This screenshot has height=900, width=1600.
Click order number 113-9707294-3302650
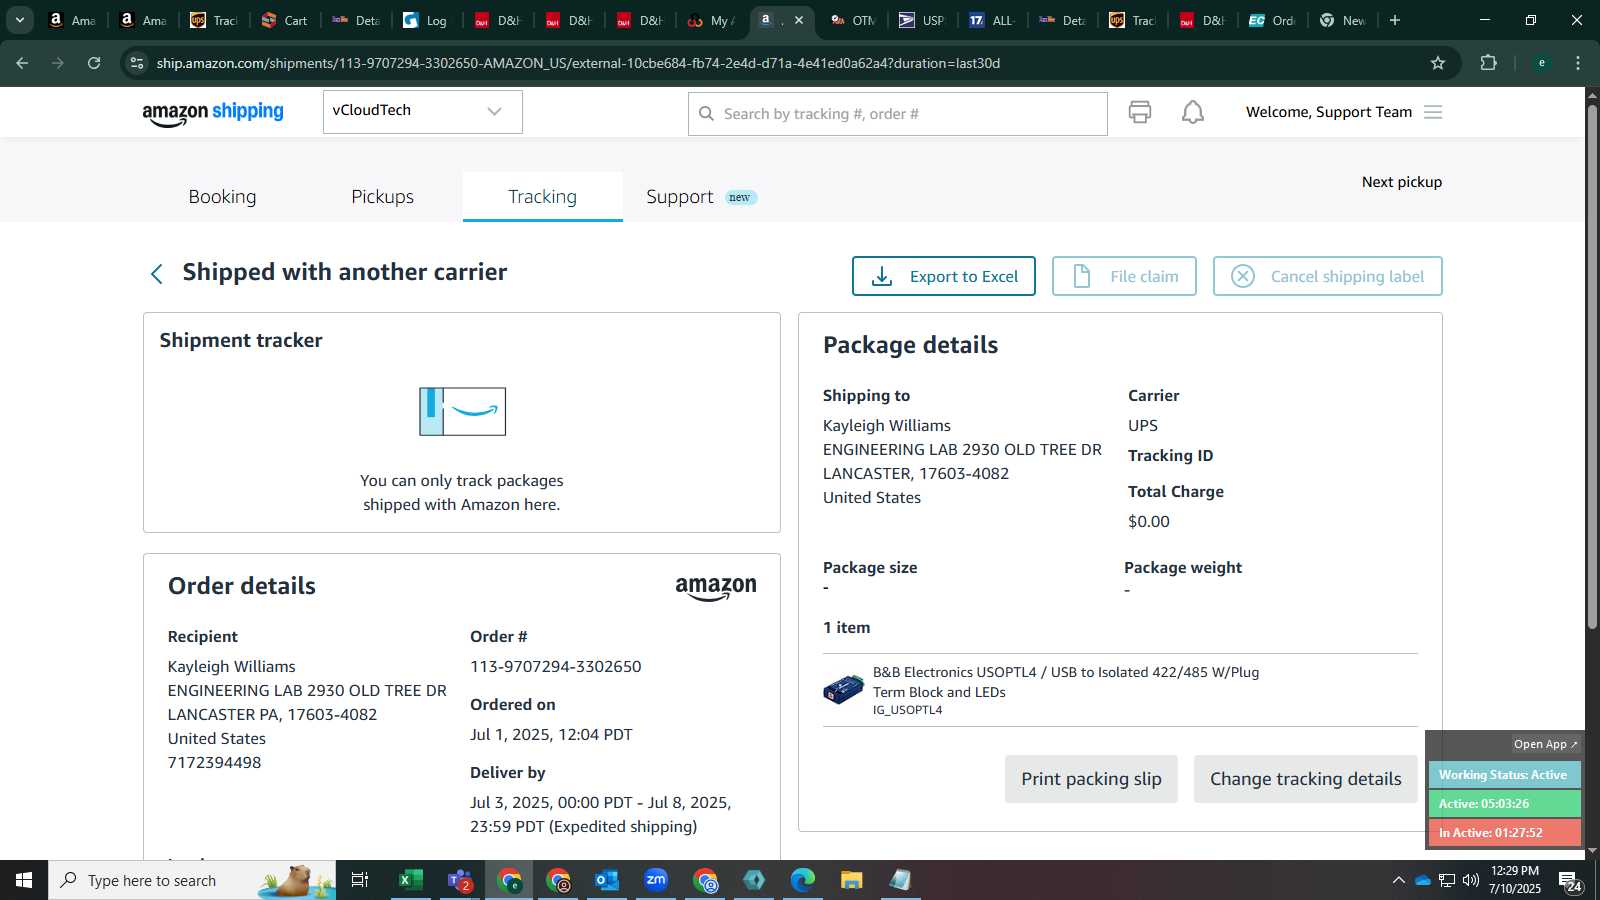point(555,667)
